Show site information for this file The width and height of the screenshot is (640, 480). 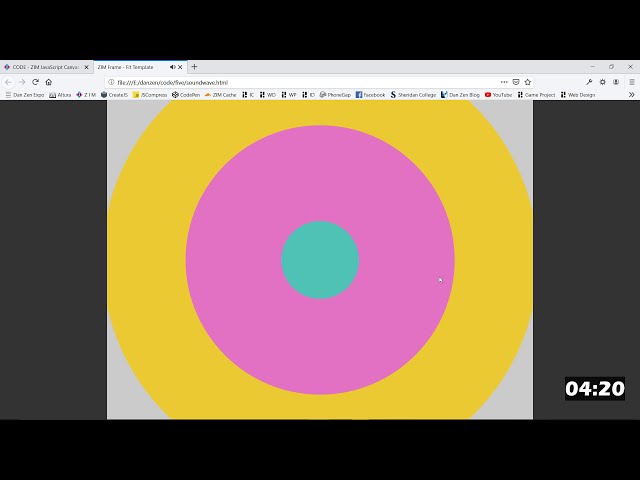[x=111, y=82]
